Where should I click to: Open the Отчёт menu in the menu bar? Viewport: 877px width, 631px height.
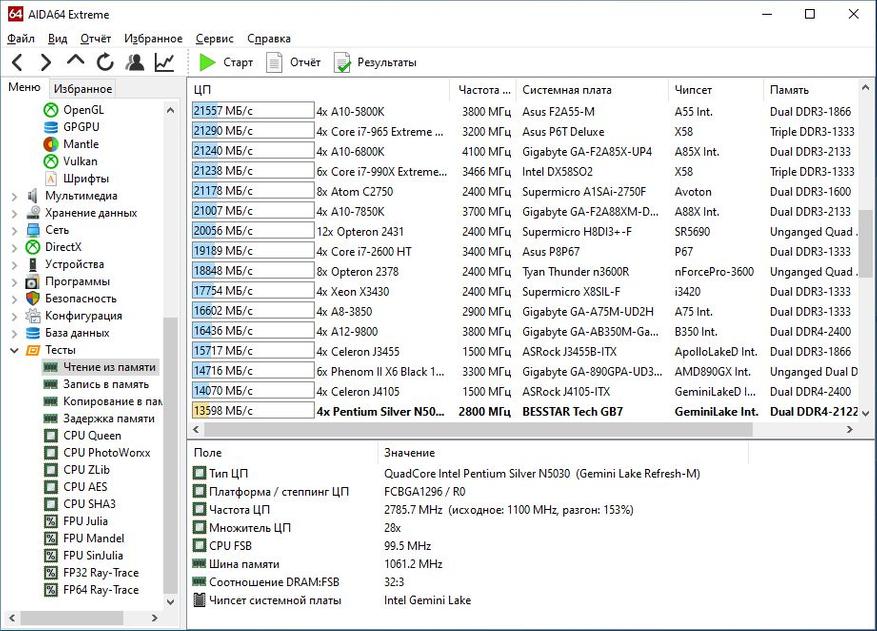pos(96,39)
